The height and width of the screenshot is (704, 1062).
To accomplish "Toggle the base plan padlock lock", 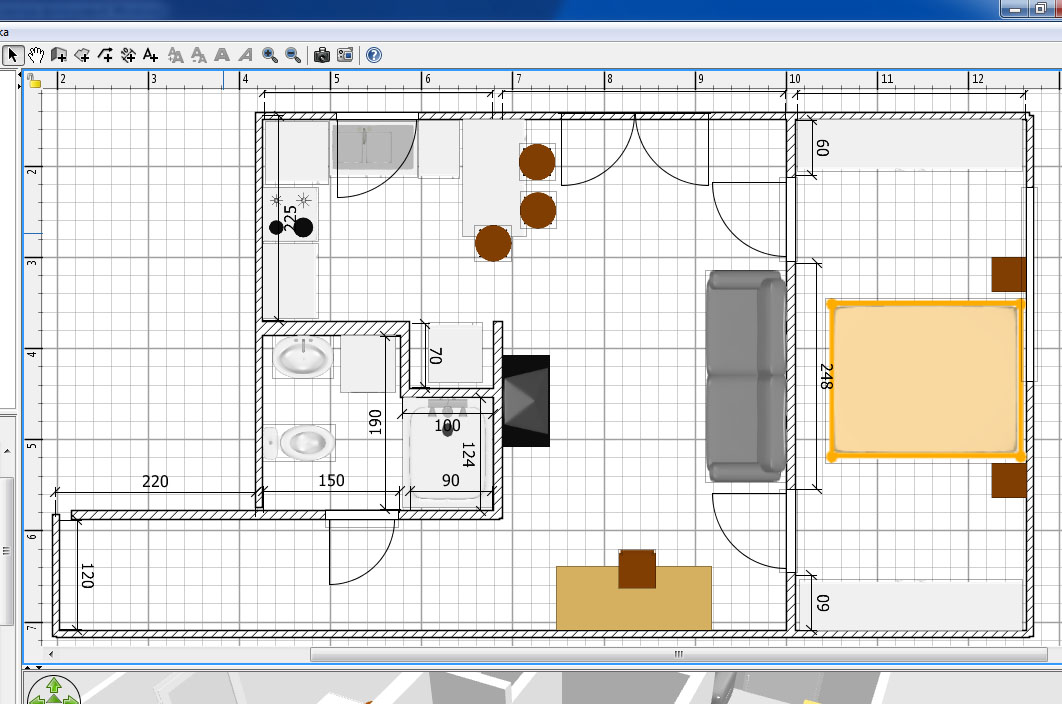I will [x=34, y=81].
